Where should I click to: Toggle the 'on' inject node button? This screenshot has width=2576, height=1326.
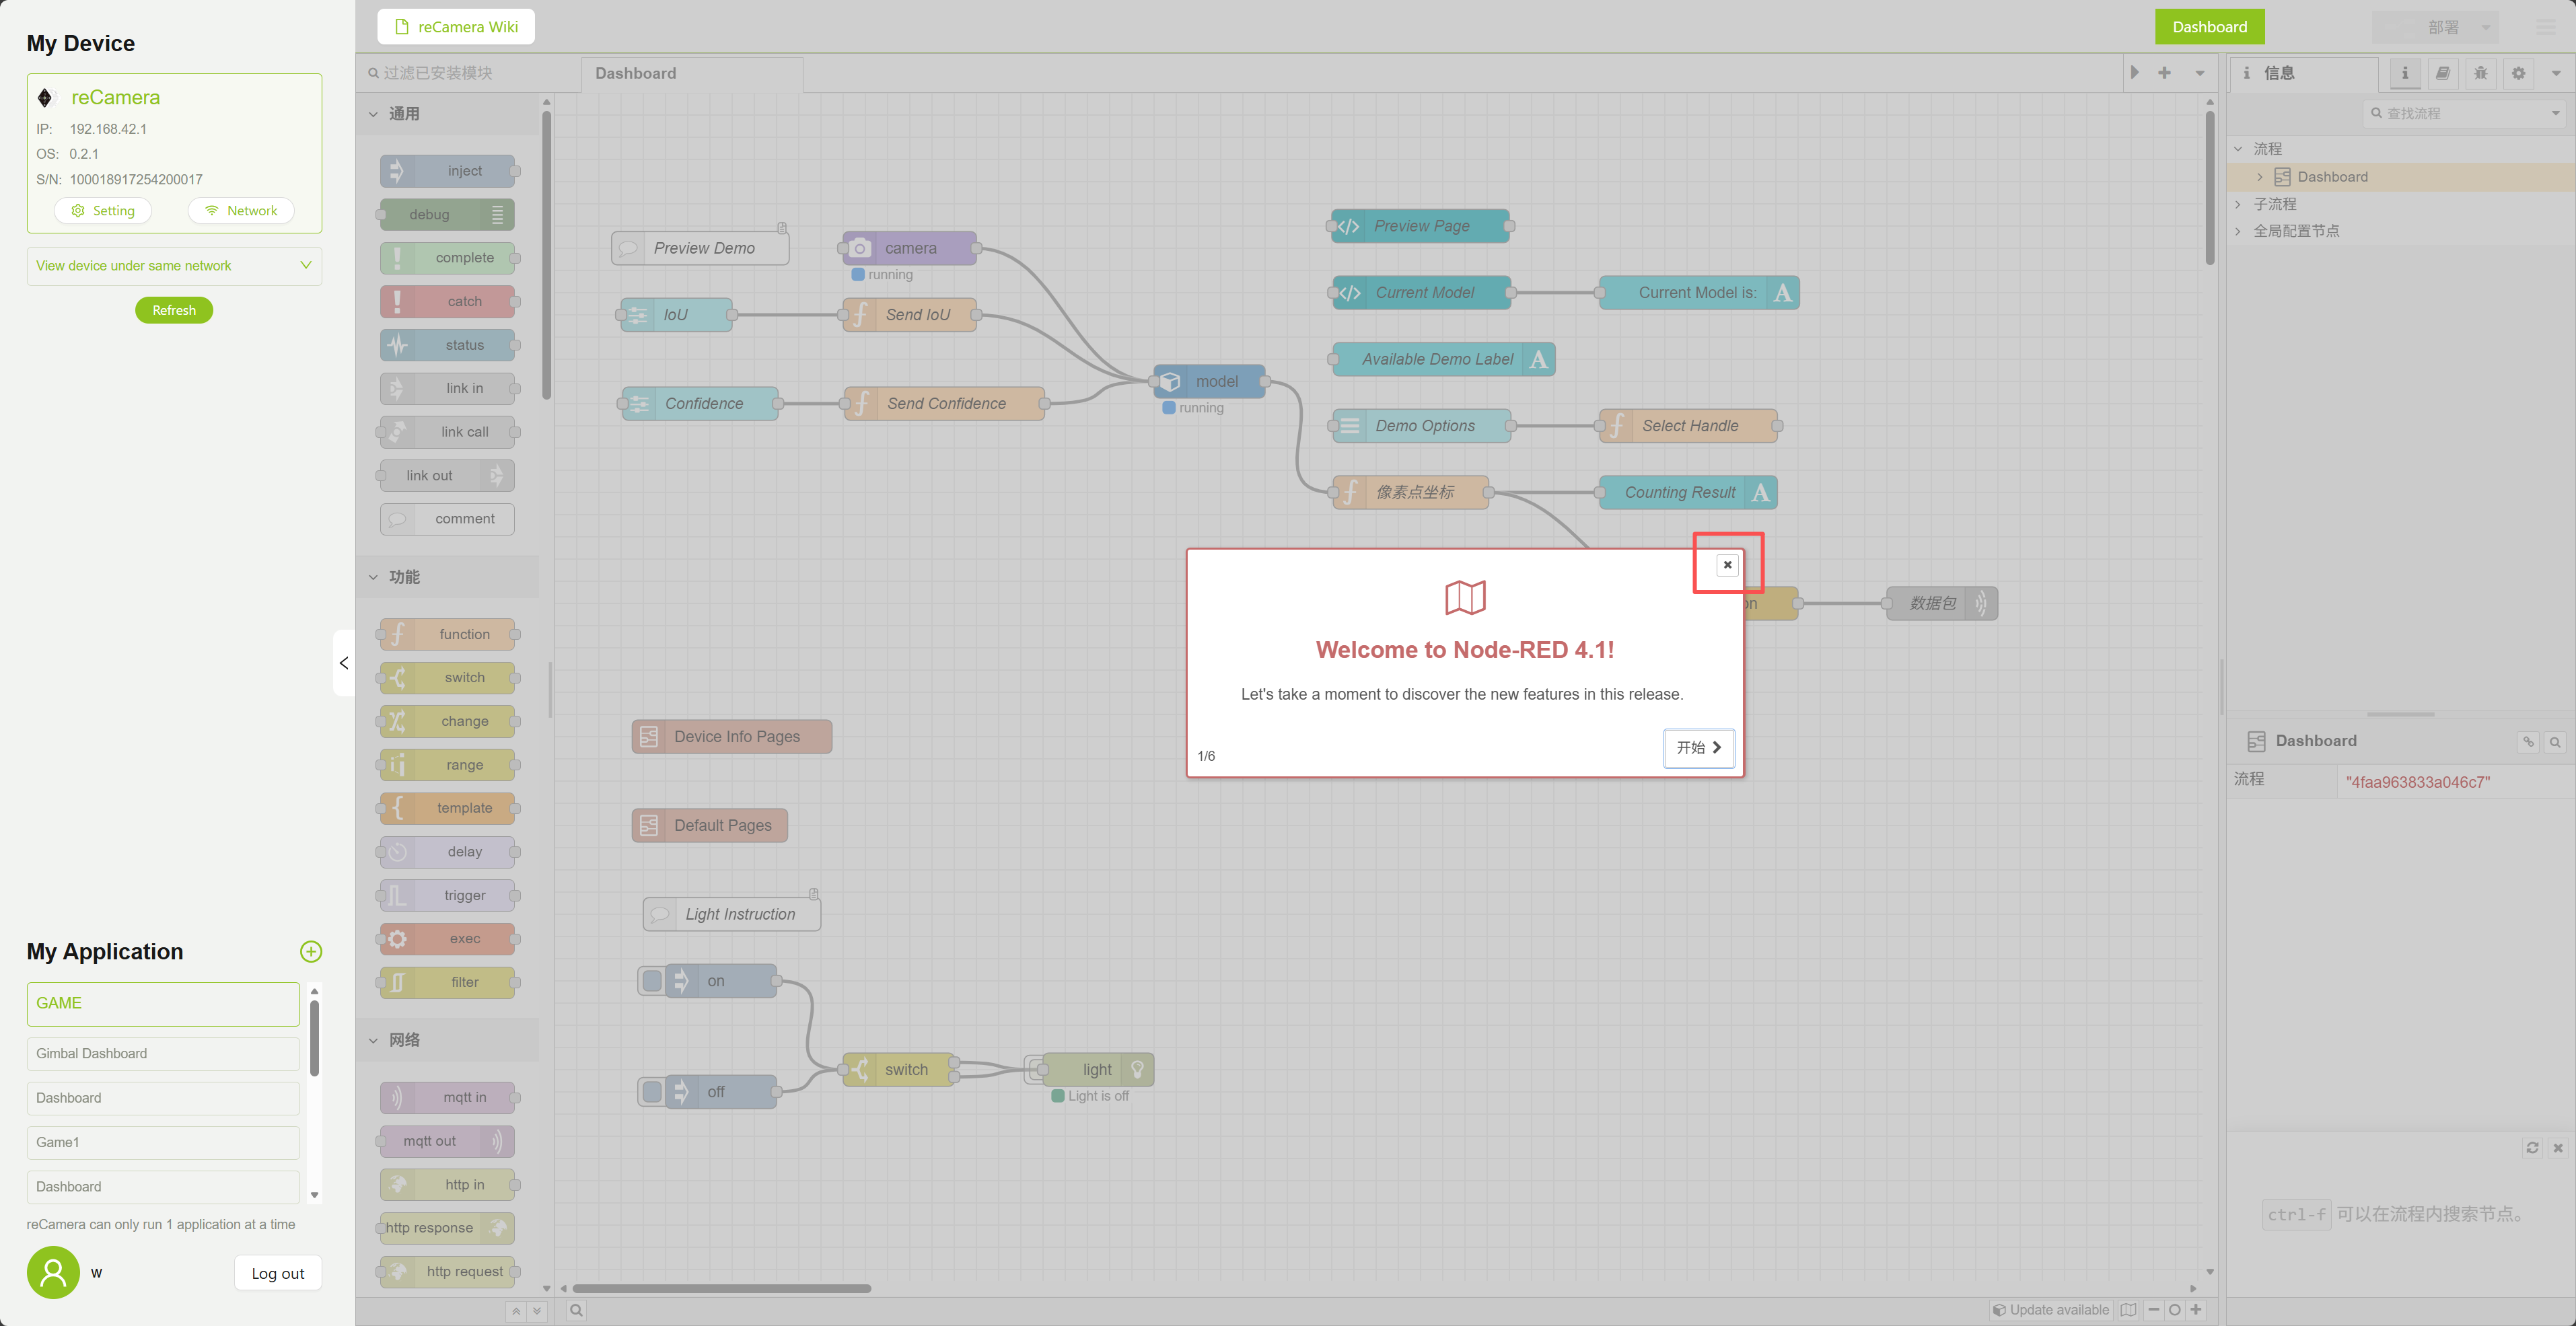click(652, 980)
